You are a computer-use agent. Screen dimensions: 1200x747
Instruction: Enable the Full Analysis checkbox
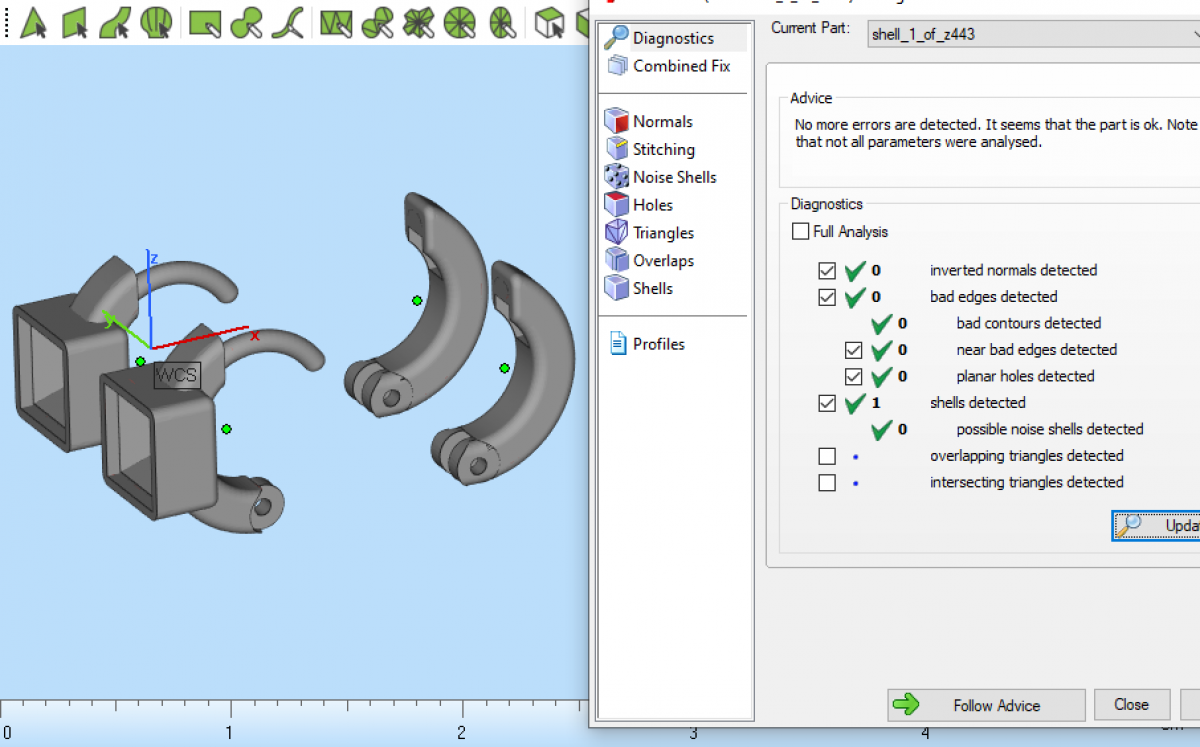(801, 232)
